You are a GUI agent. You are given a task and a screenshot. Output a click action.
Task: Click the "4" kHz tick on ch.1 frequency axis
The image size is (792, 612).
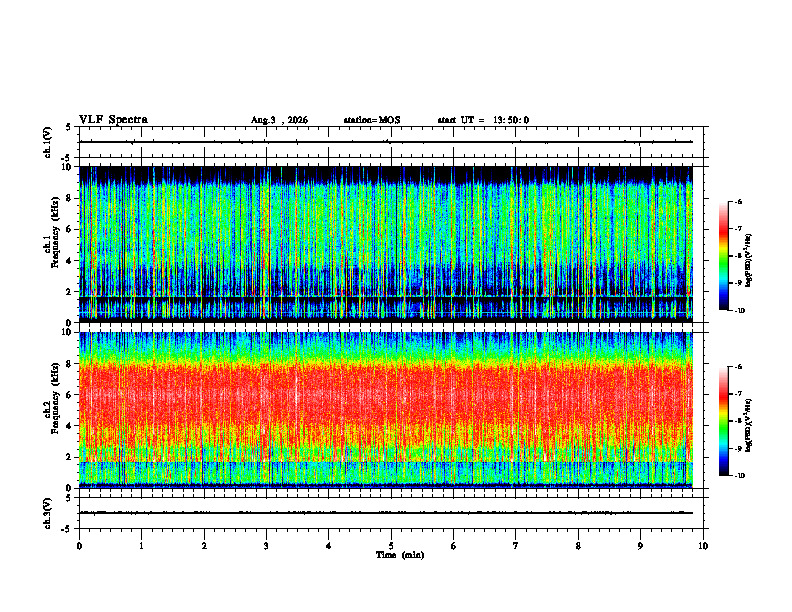tap(69, 261)
